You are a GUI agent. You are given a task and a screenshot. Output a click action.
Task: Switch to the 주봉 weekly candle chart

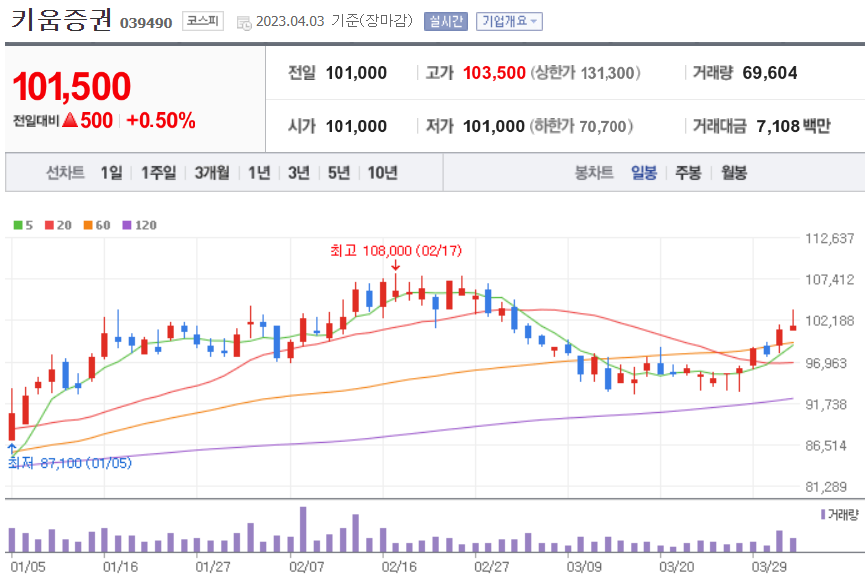[x=688, y=173]
